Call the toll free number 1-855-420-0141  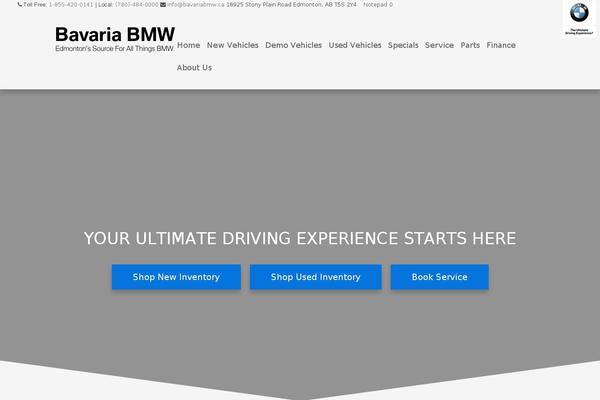71,5
